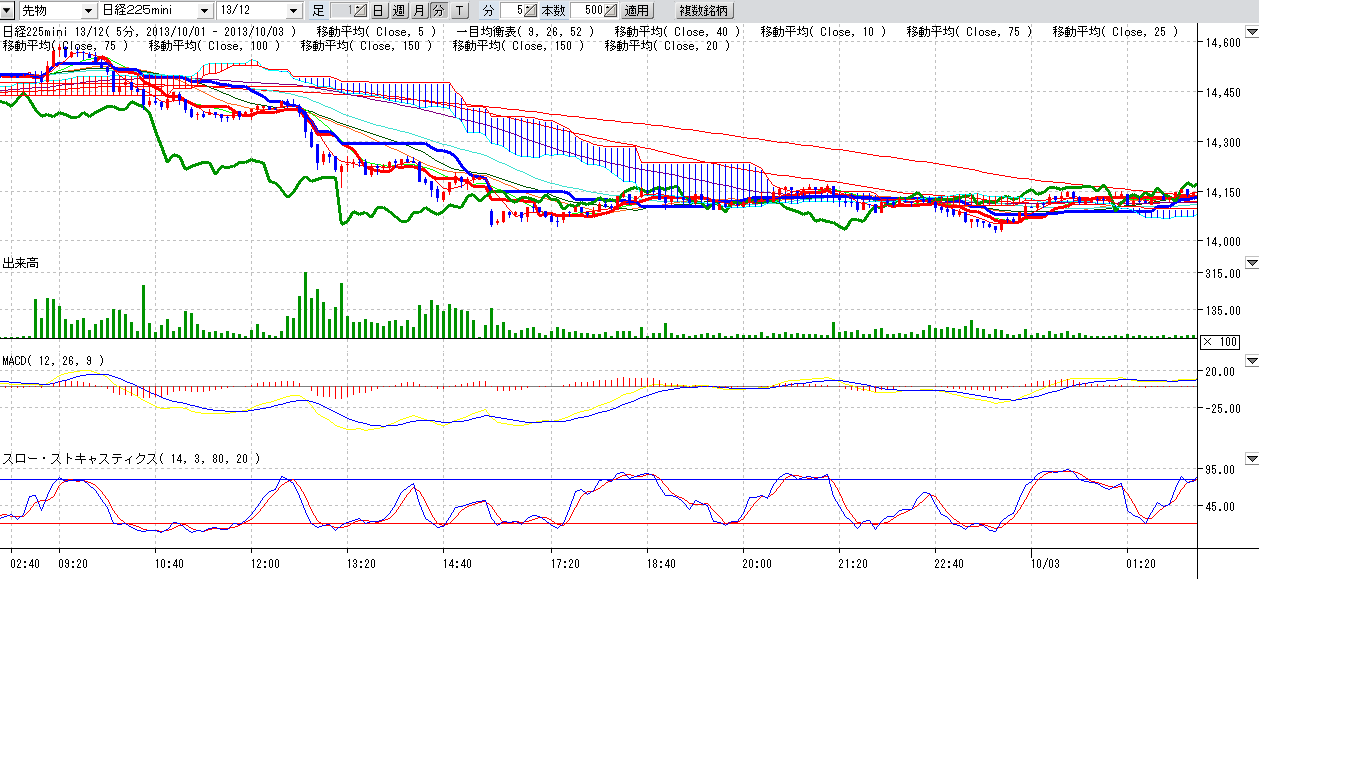The width and height of the screenshot is (1366, 768).
Task: Open the MACD panel menu arrow
Action: click(1252, 360)
